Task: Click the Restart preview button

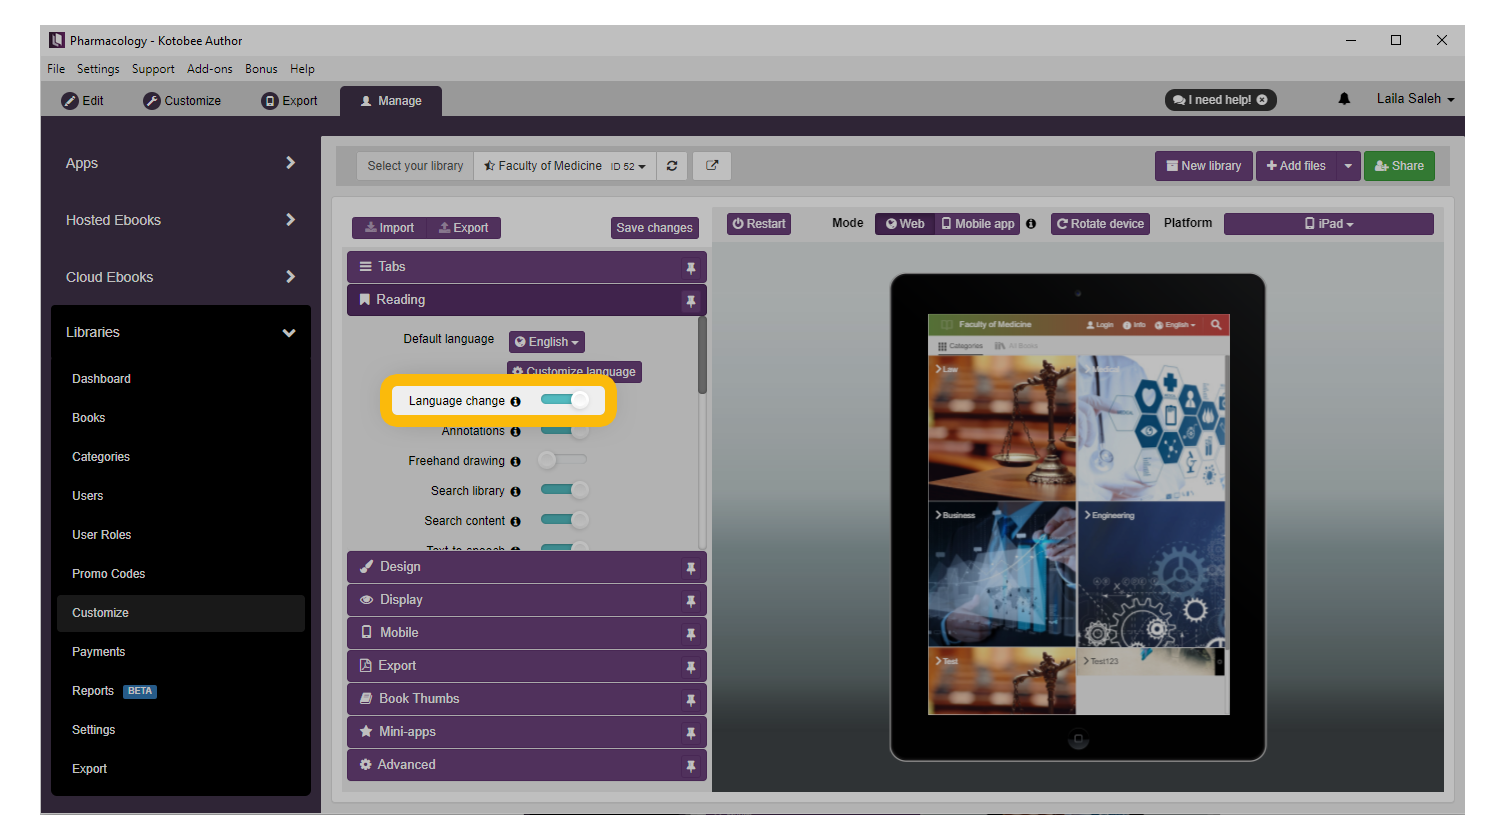Action: tap(759, 224)
